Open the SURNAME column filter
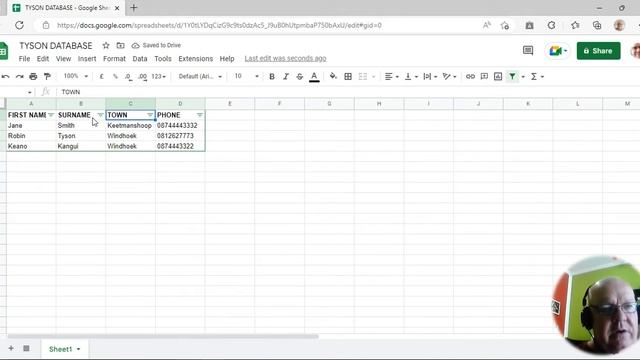Image resolution: width=640 pixels, height=360 pixels. pos(100,115)
